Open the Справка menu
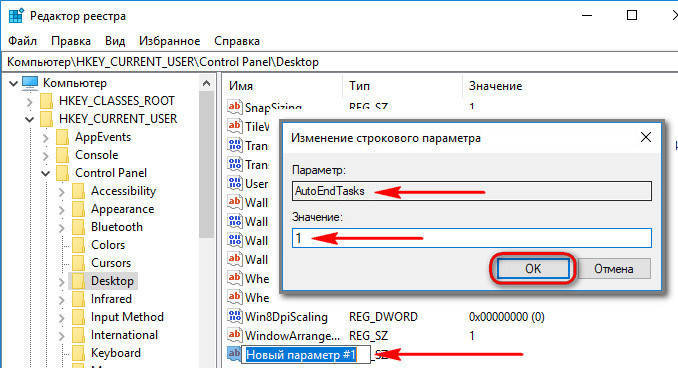This screenshot has height=368, width=678. point(237,41)
